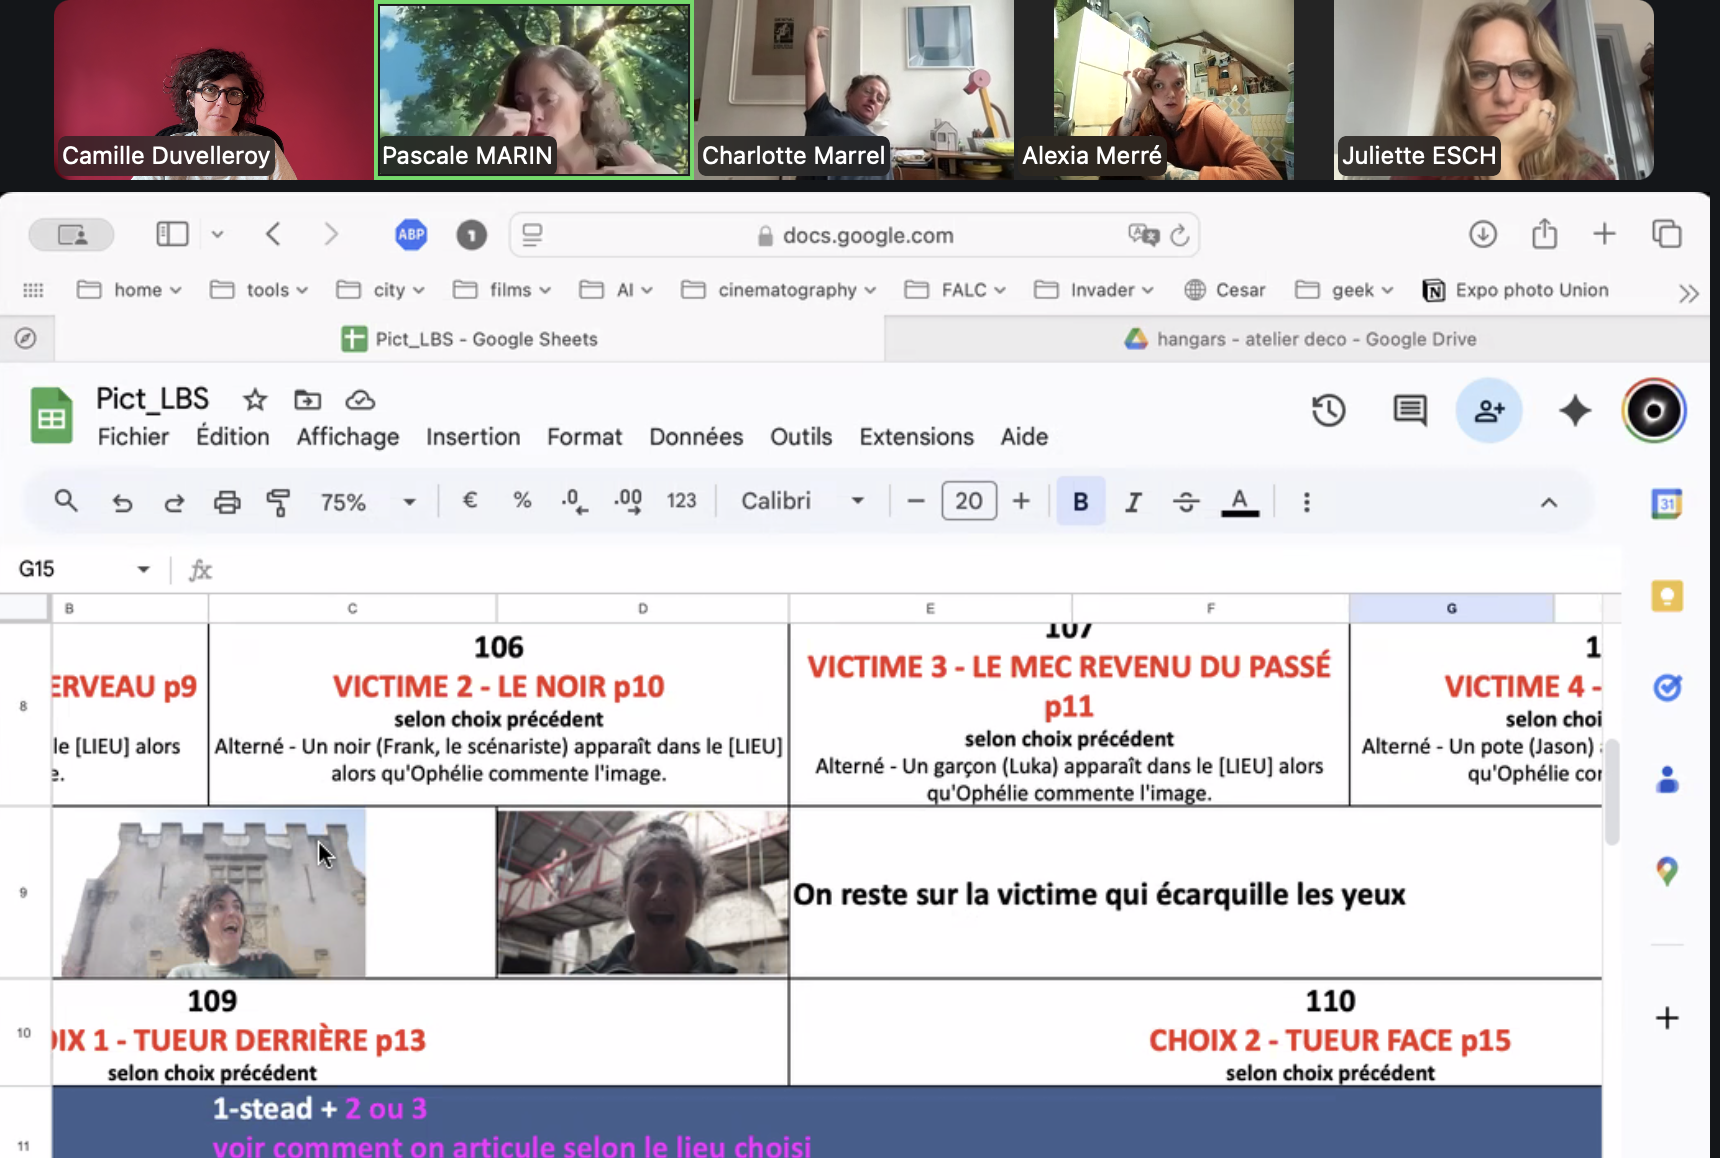Click the Gemini sparkle icon
1720x1158 pixels.
(x=1574, y=410)
